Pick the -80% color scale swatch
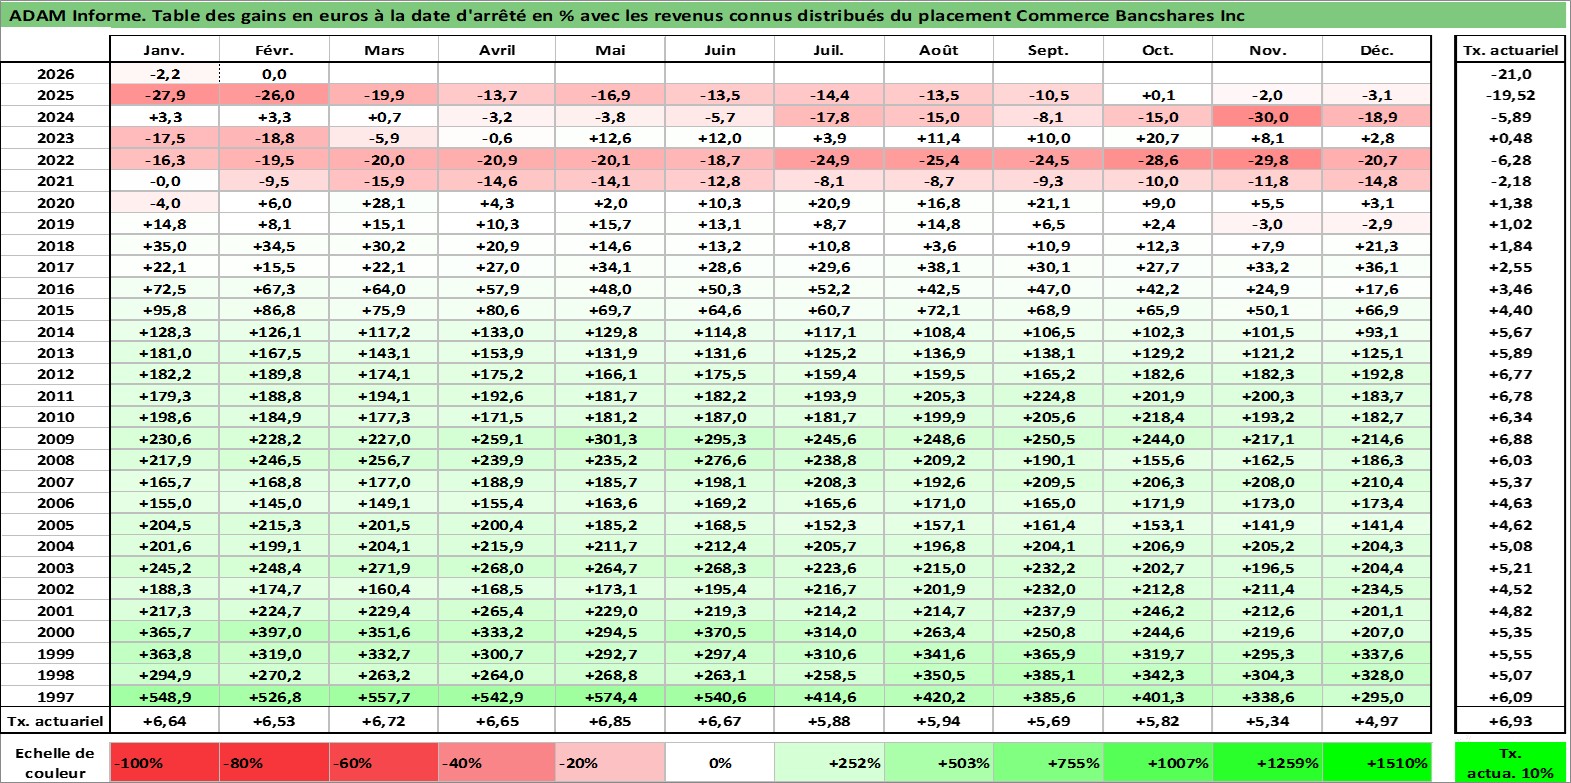Image resolution: width=1571 pixels, height=783 pixels. (275, 762)
